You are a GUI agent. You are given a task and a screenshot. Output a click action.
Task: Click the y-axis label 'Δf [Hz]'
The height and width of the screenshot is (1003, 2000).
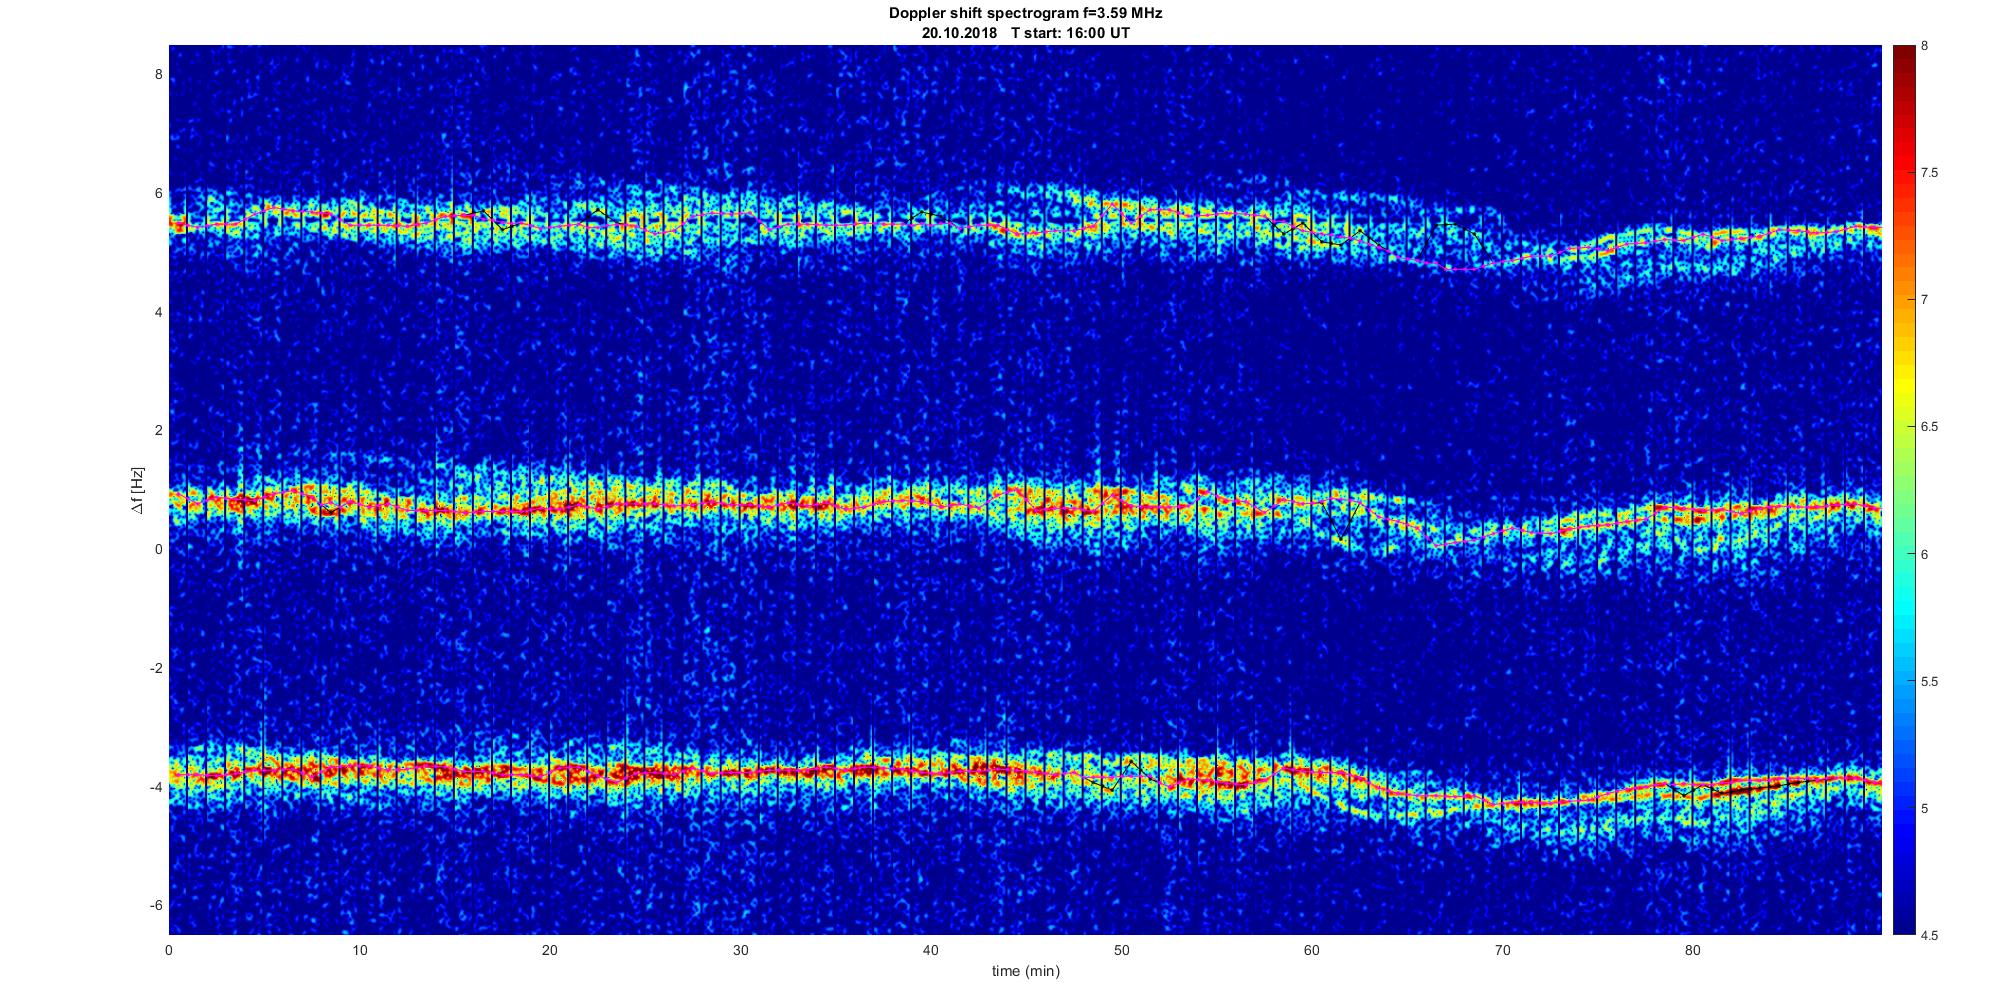click(x=137, y=490)
